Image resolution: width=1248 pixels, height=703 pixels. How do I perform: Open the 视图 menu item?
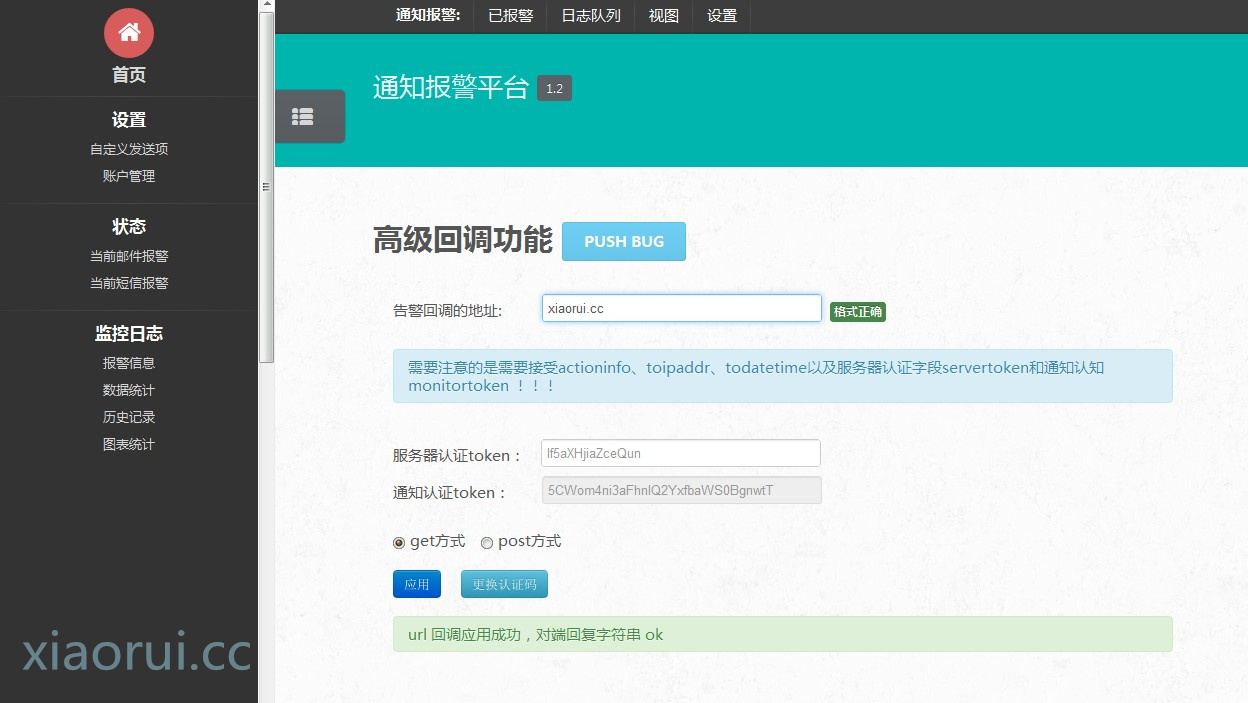[663, 16]
